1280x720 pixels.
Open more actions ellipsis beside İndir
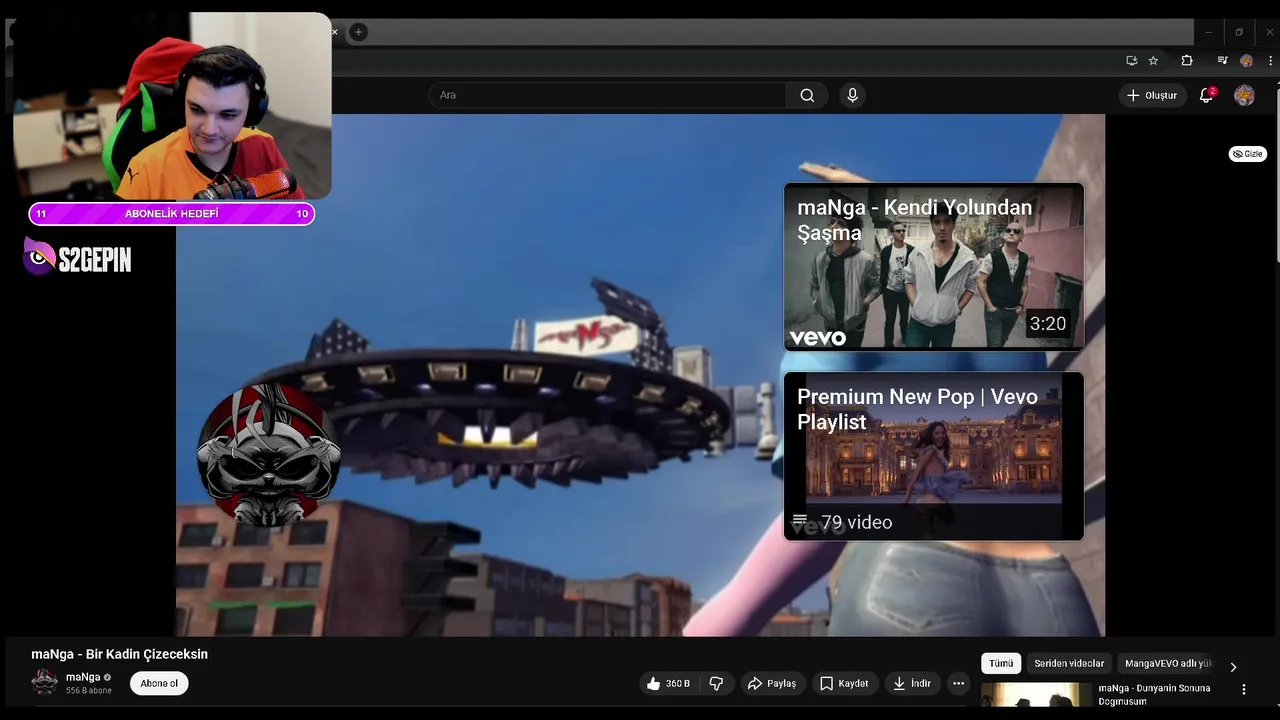pyautogui.click(x=958, y=683)
